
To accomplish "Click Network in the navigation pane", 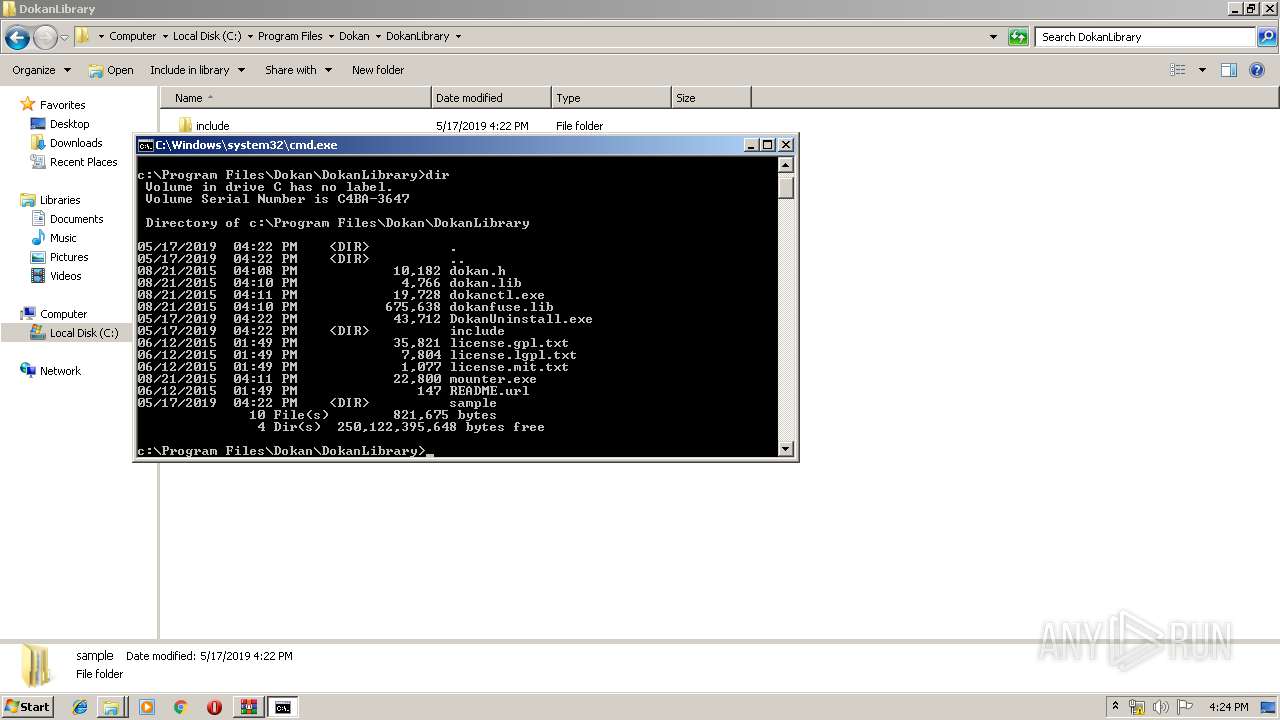I will [60, 371].
